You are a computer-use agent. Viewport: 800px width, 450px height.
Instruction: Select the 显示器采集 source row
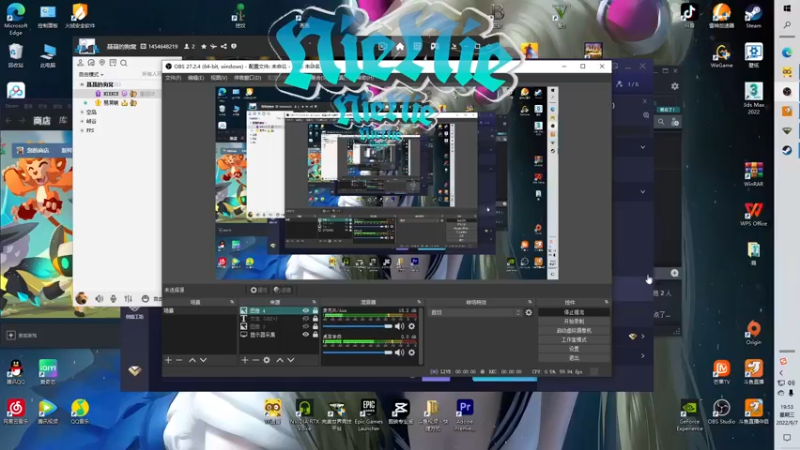click(279, 335)
